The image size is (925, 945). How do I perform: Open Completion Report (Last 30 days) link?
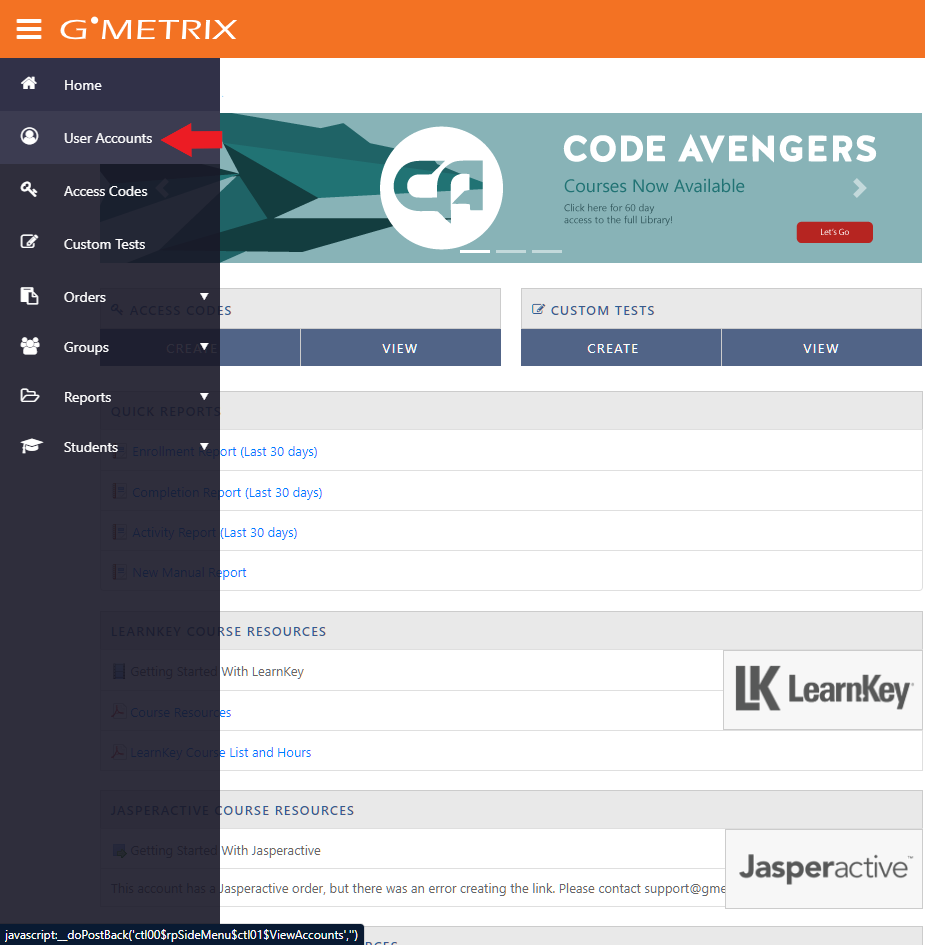[x=227, y=492]
